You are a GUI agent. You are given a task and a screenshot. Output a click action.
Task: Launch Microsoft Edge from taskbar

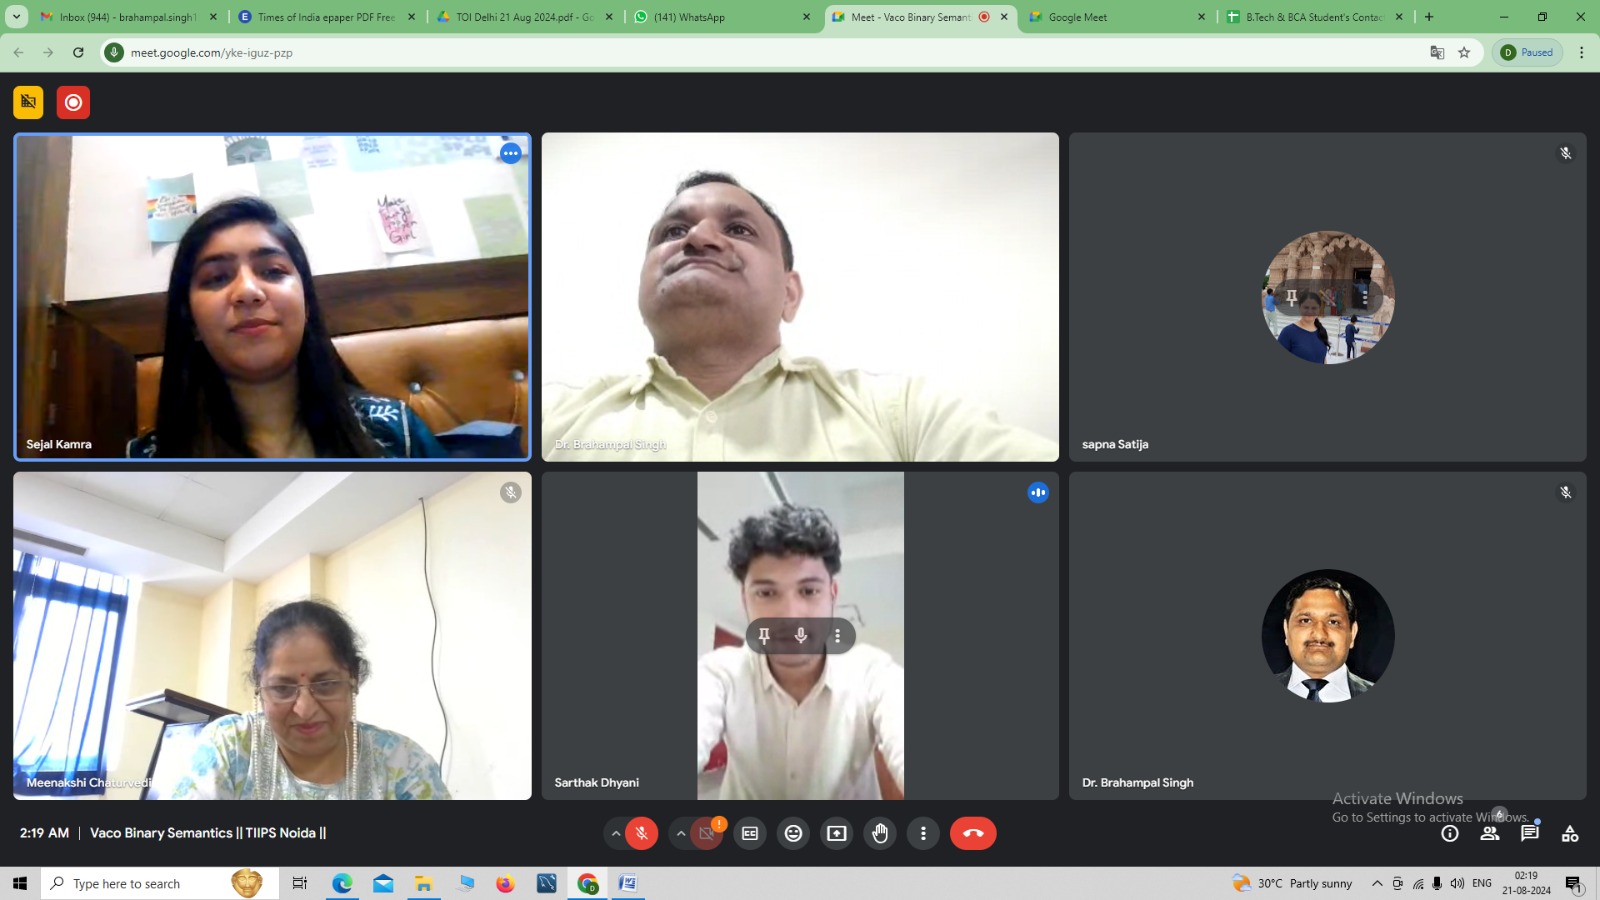pyautogui.click(x=342, y=883)
